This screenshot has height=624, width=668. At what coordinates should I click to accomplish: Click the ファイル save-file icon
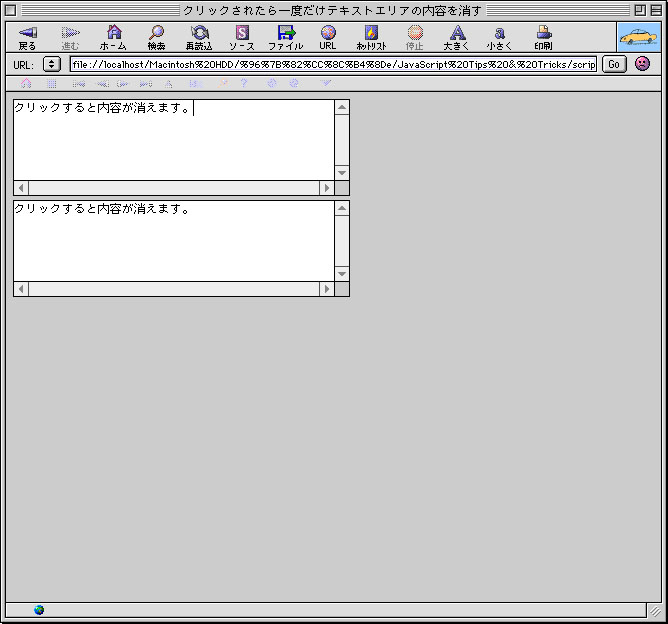[x=285, y=37]
